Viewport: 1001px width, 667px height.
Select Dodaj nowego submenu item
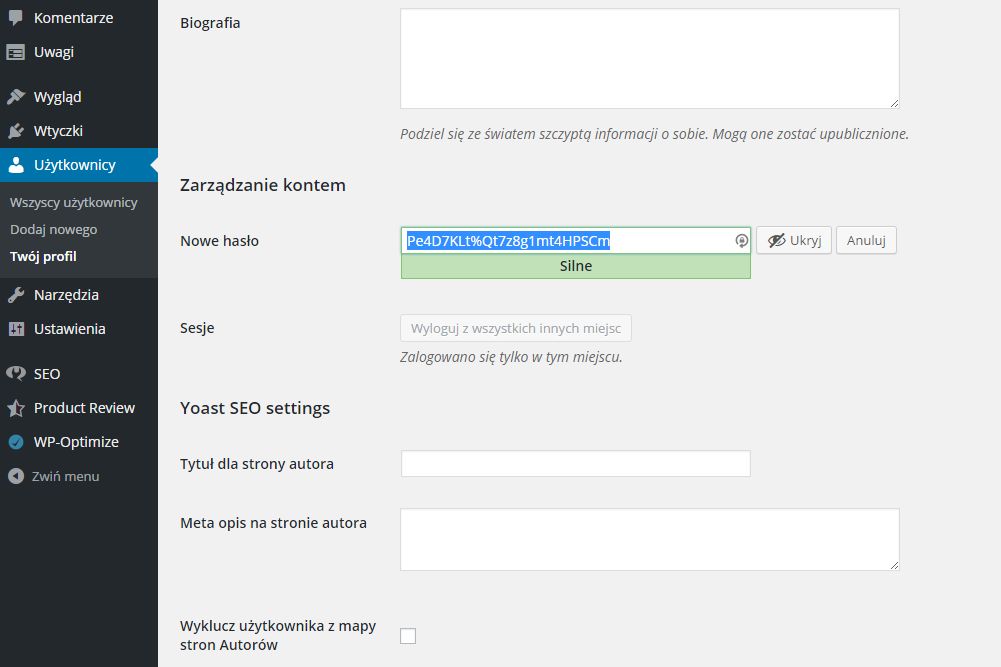54,229
